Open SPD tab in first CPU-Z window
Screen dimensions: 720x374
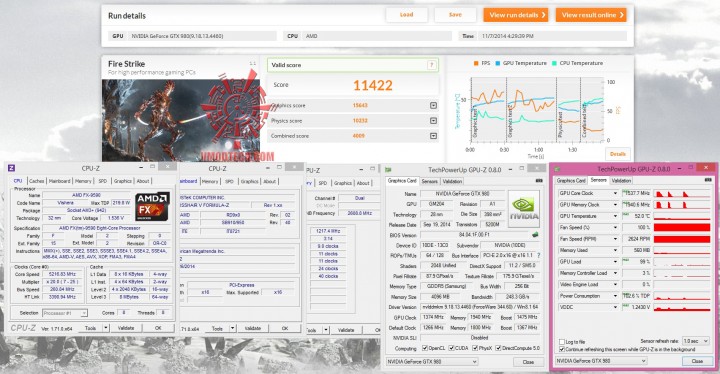[x=103, y=181]
